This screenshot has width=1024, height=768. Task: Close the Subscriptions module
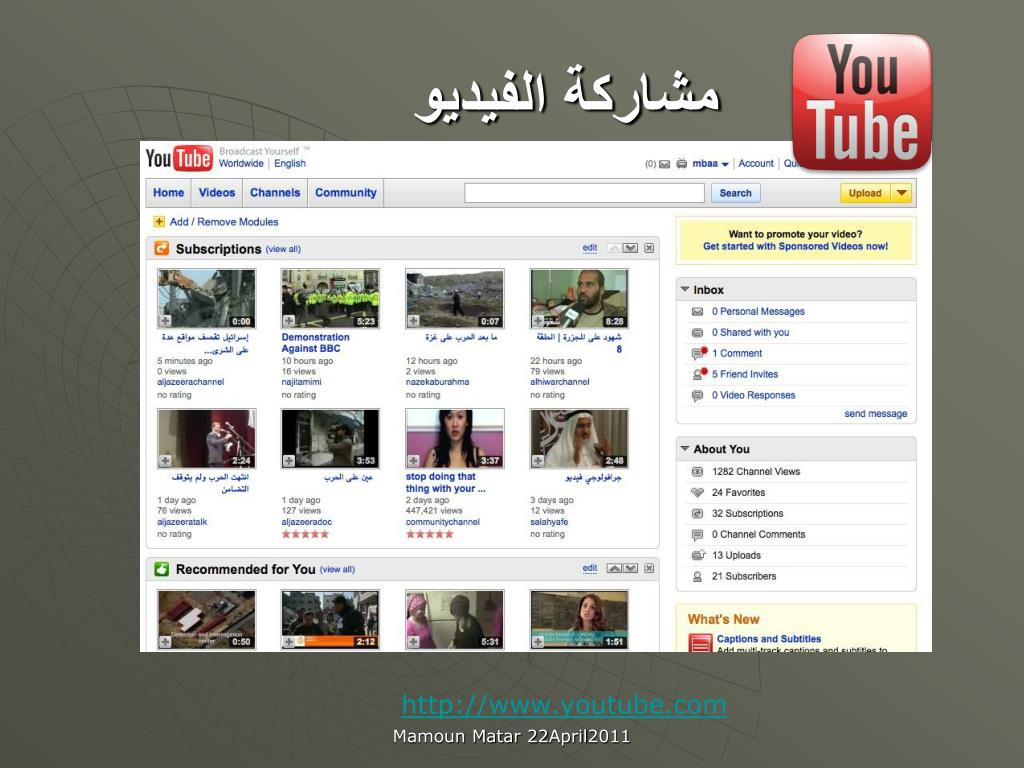point(649,248)
